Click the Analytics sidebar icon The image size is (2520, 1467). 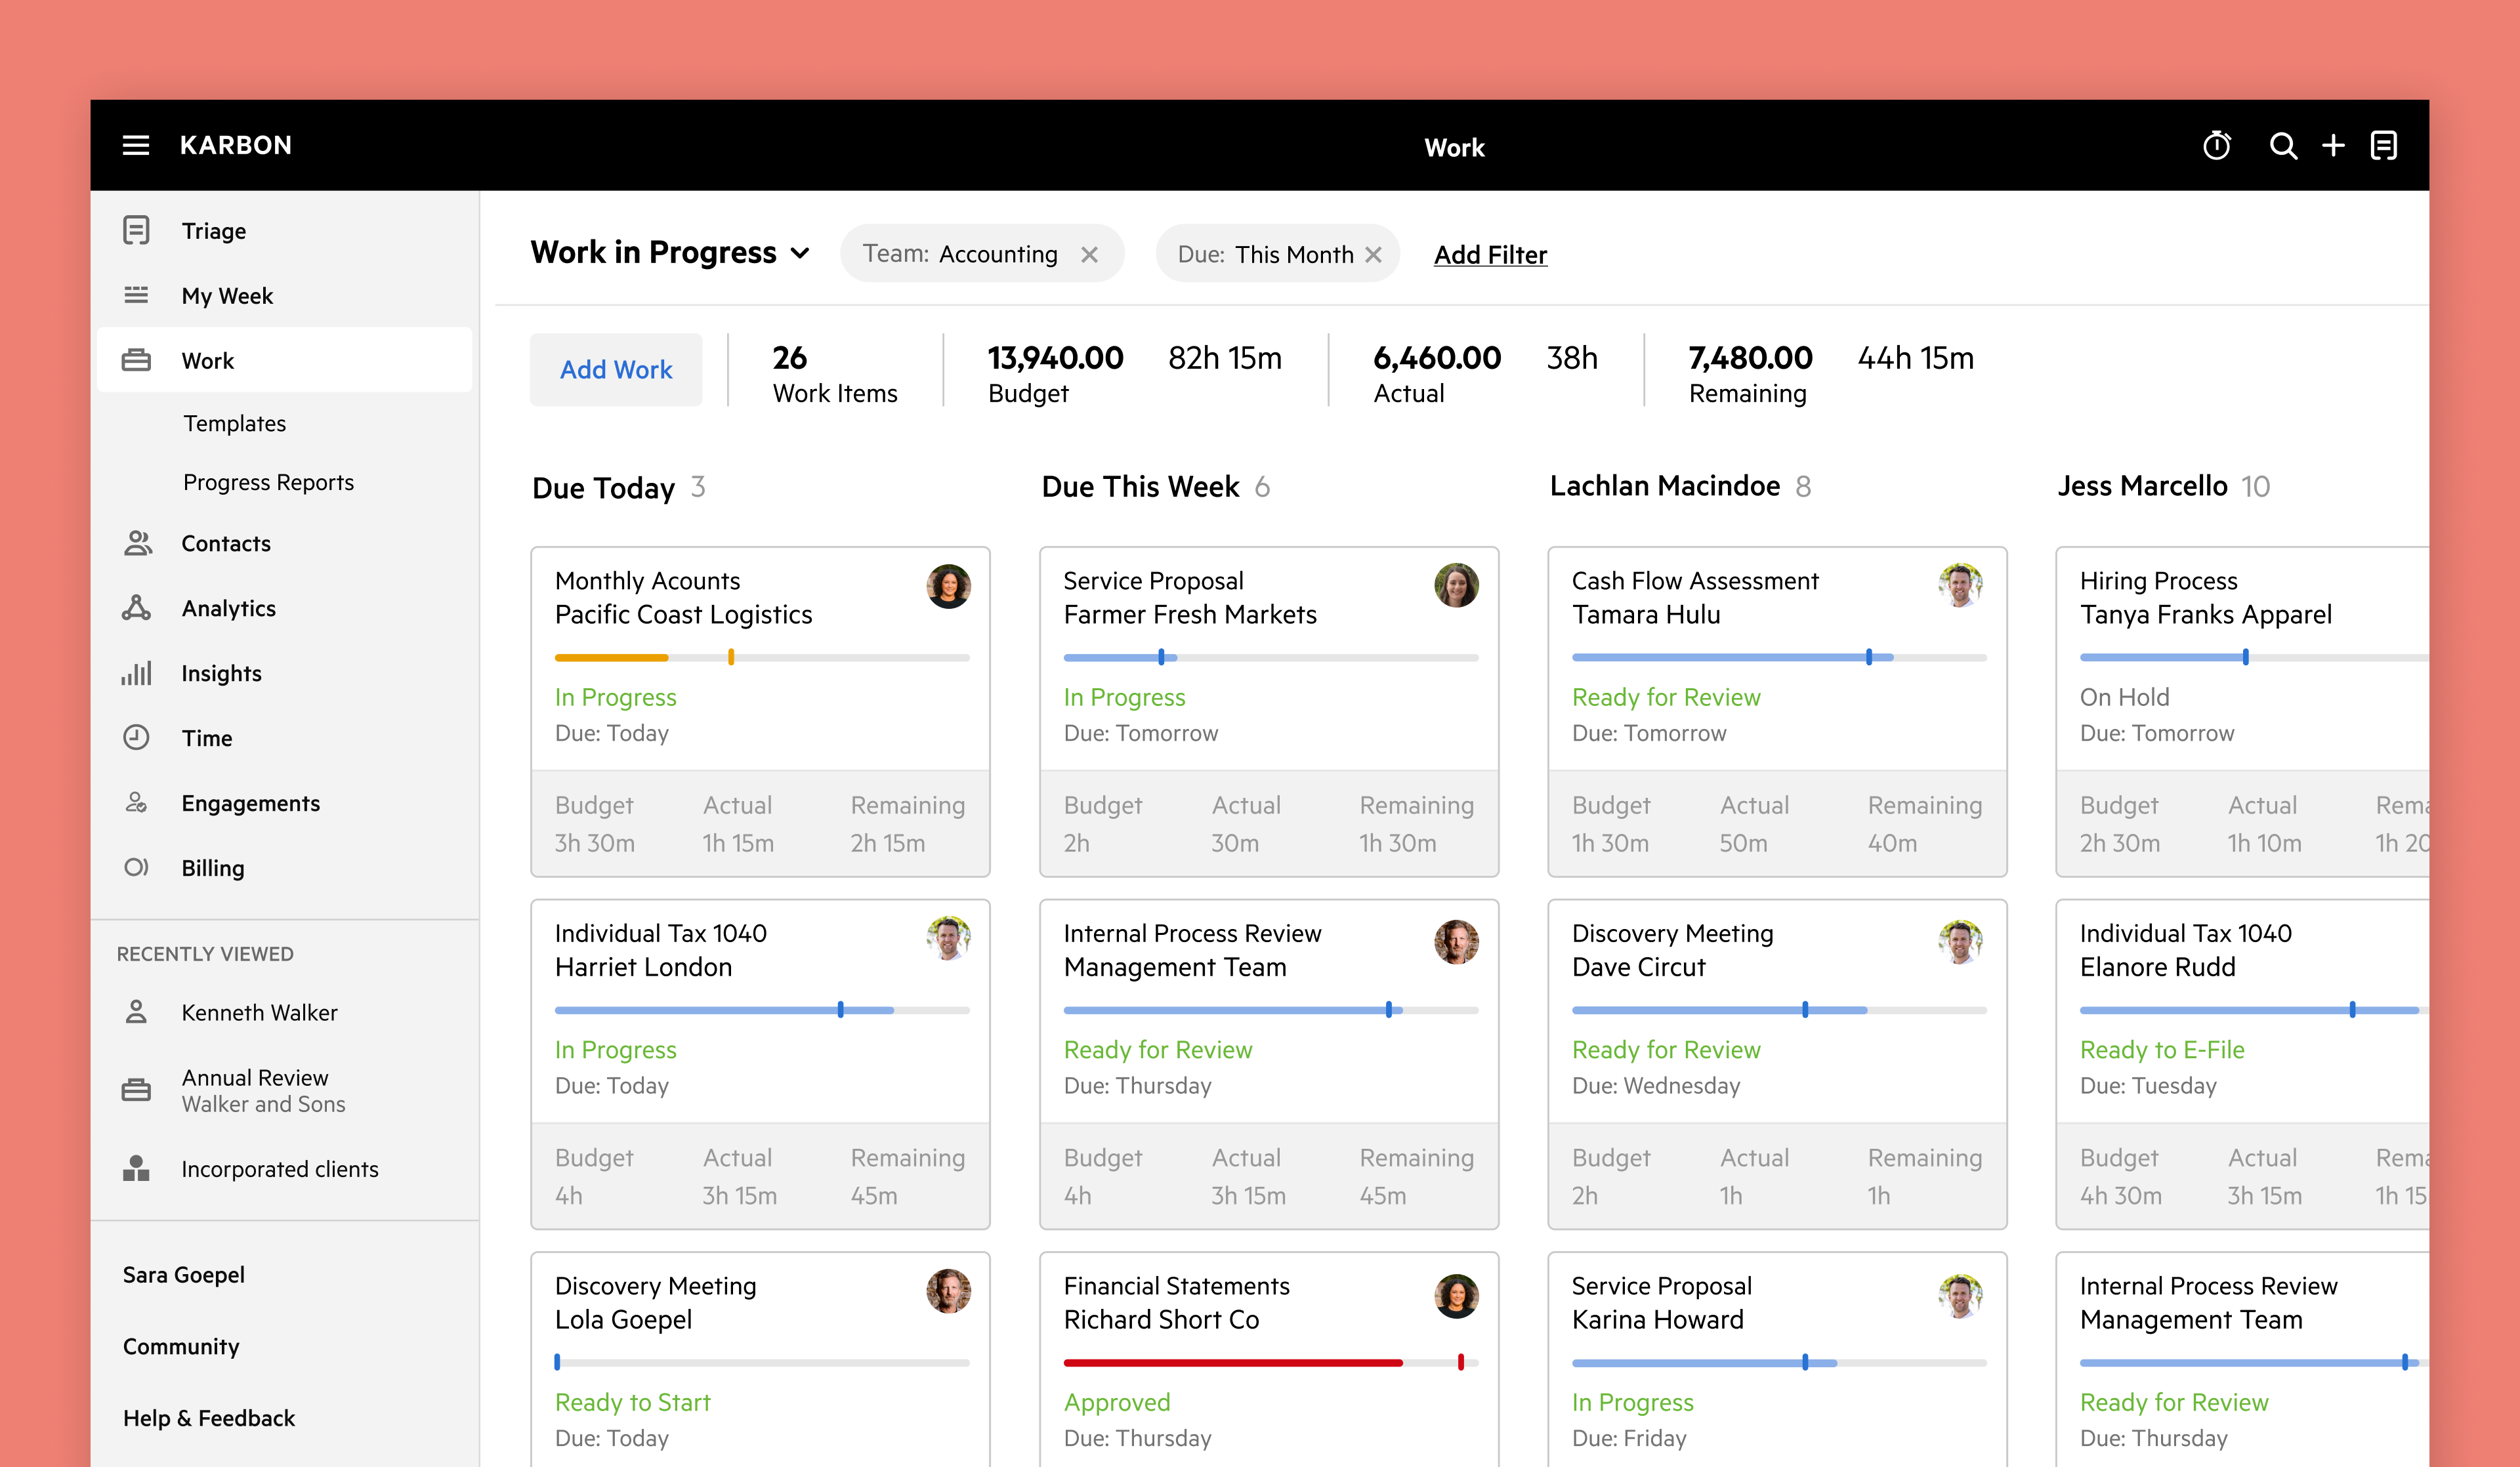136,608
